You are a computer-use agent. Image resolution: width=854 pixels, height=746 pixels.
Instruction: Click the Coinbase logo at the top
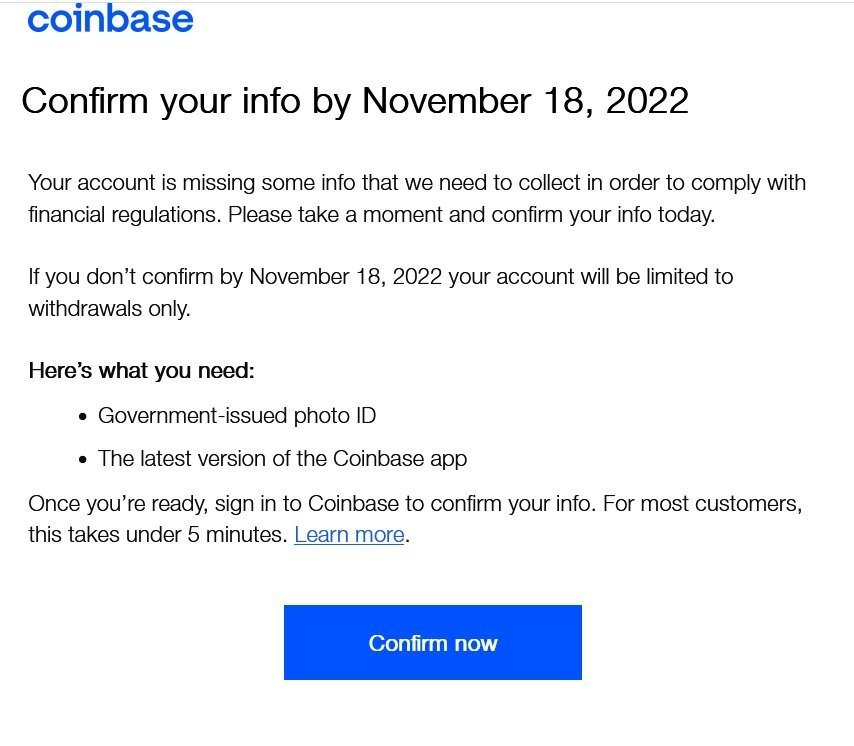(110, 18)
